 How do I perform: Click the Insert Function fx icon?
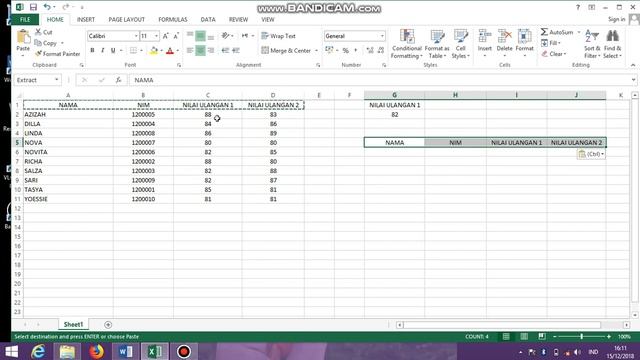click(x=118, y=80)
